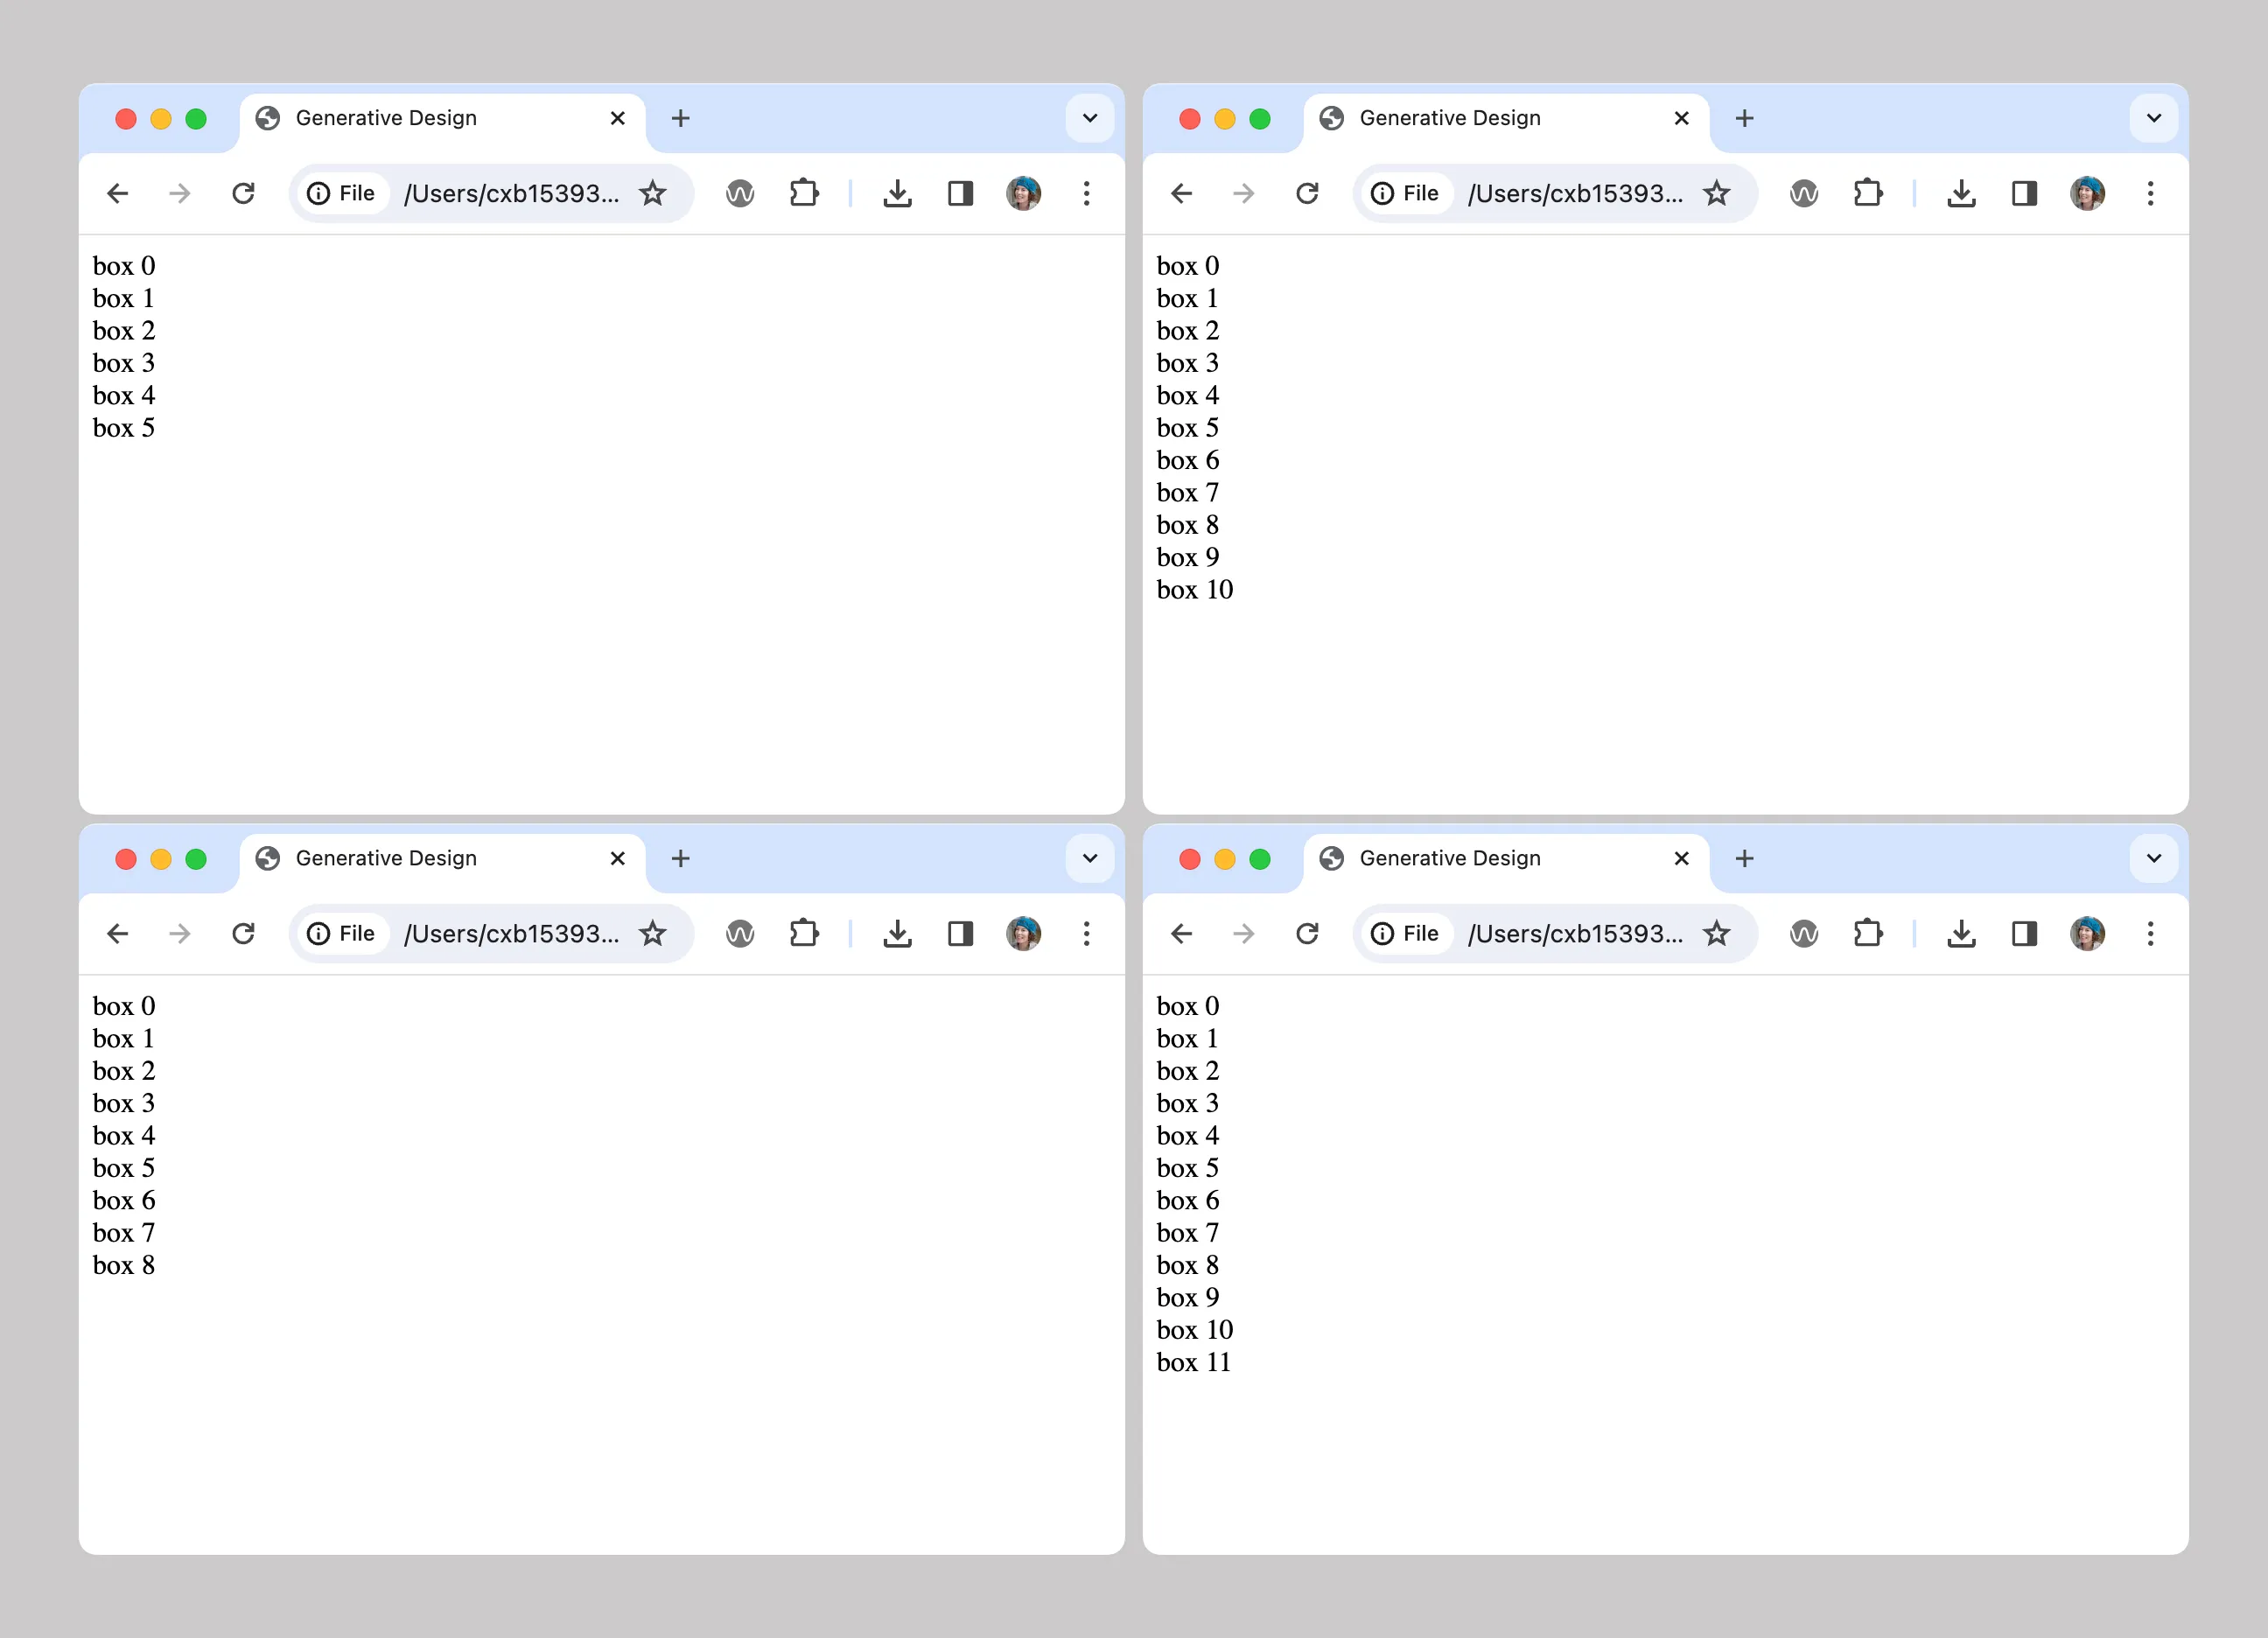Toggle the bookmark star in the bottom-left address bar
The width and height of the screenshot is (2268, 1638).
(653, 933)
